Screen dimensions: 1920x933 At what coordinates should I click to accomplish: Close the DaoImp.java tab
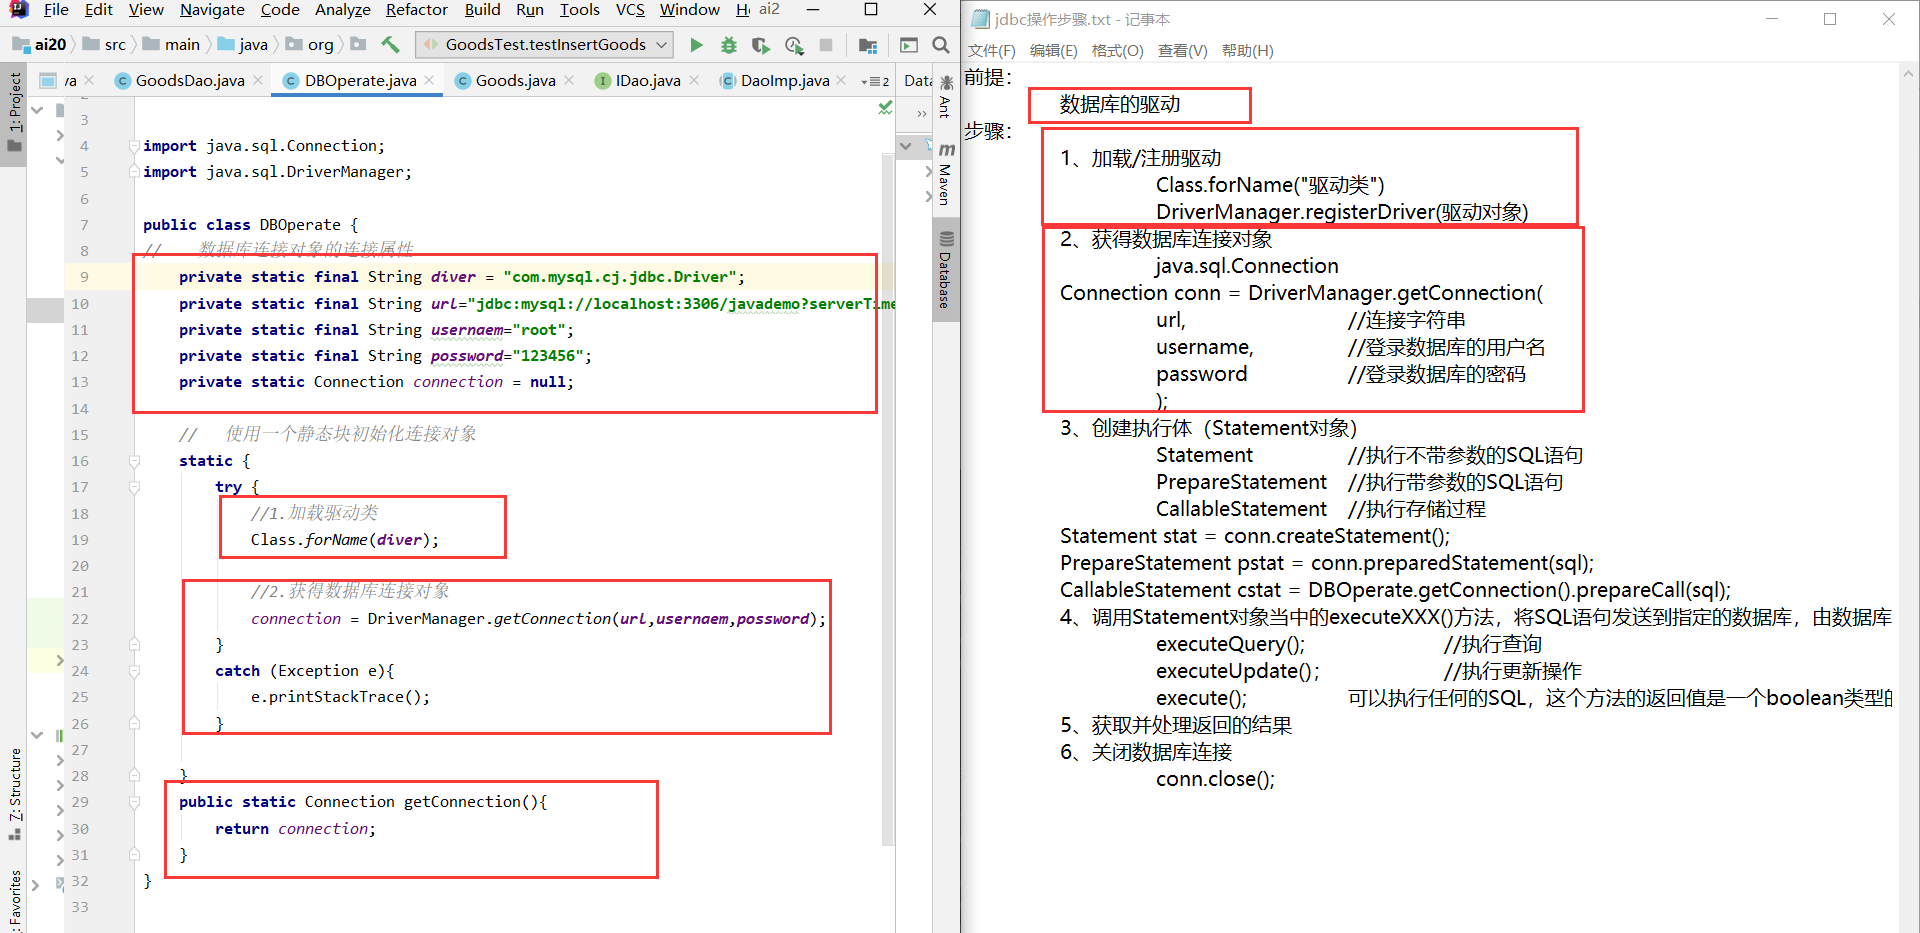pyautogui.click(x=841, y=80)
